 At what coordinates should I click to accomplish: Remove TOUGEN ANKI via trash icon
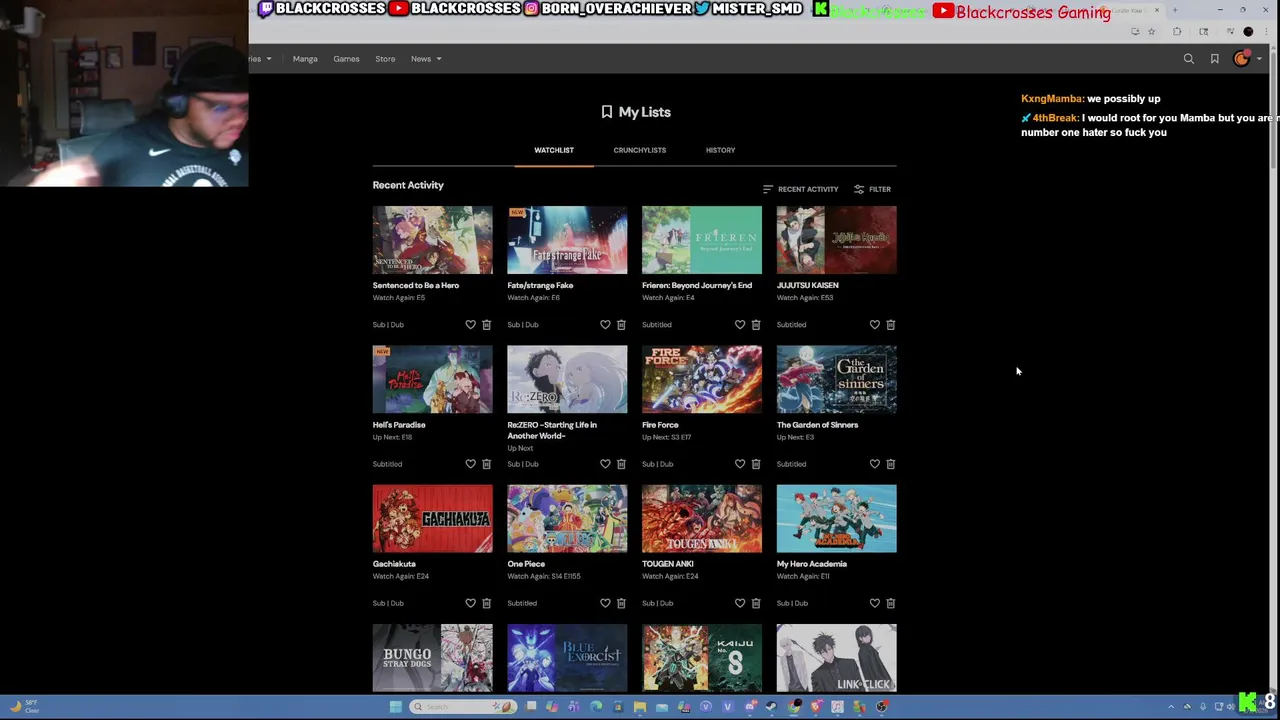point(756,603)
